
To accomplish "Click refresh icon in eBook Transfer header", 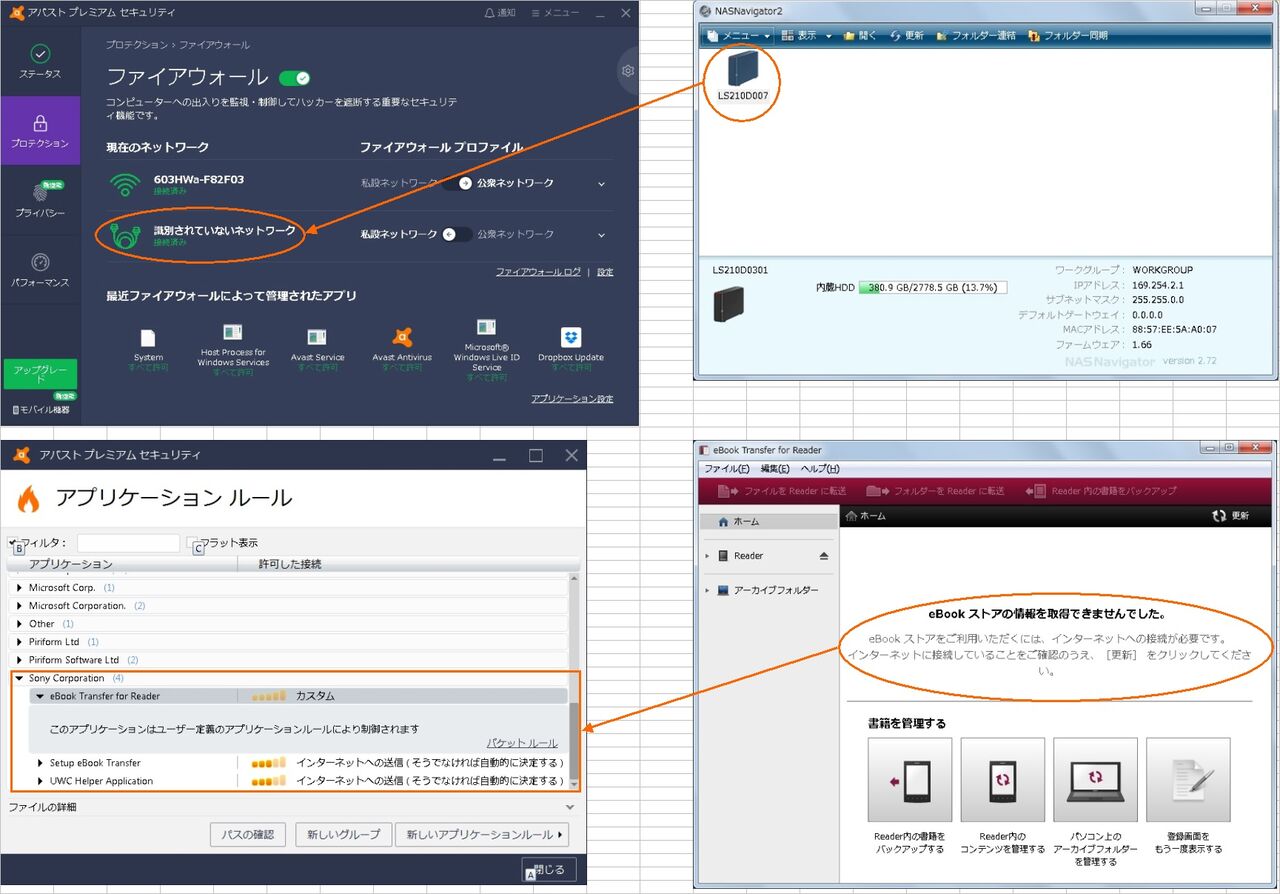I will click(1219, 516).
